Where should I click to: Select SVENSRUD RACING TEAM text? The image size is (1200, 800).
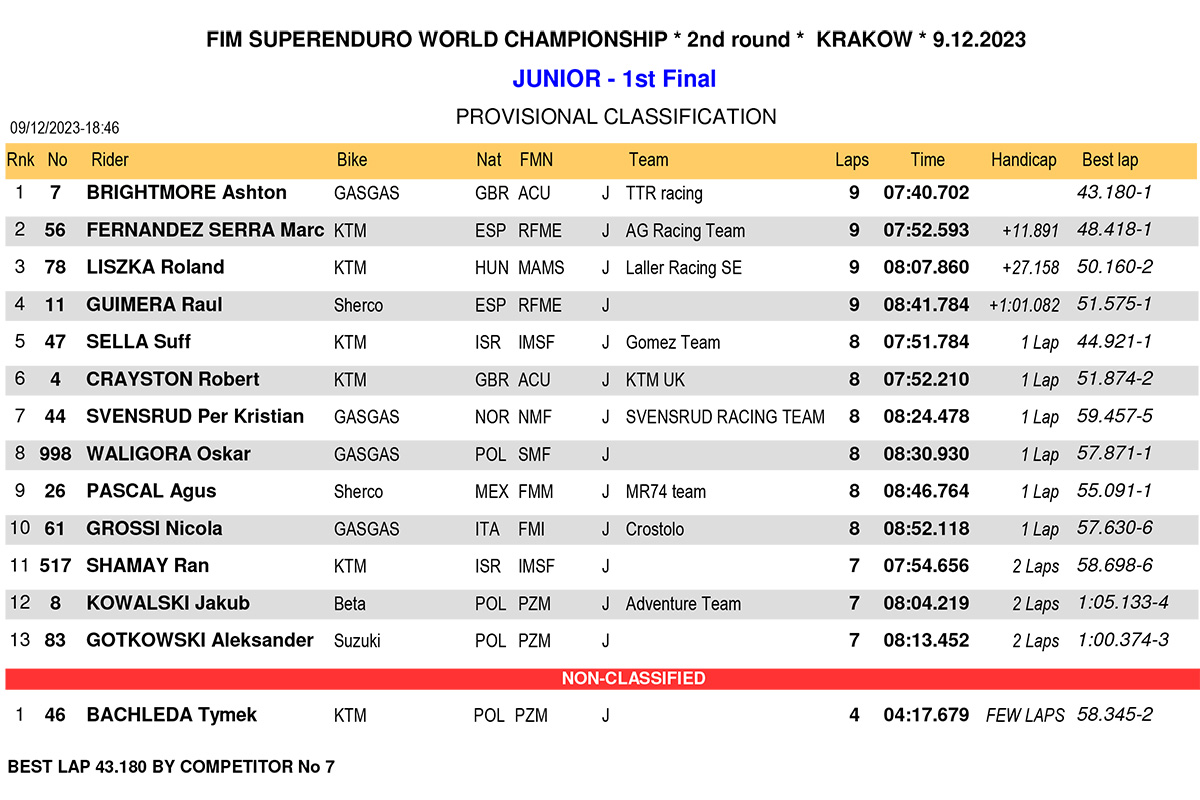725,417
